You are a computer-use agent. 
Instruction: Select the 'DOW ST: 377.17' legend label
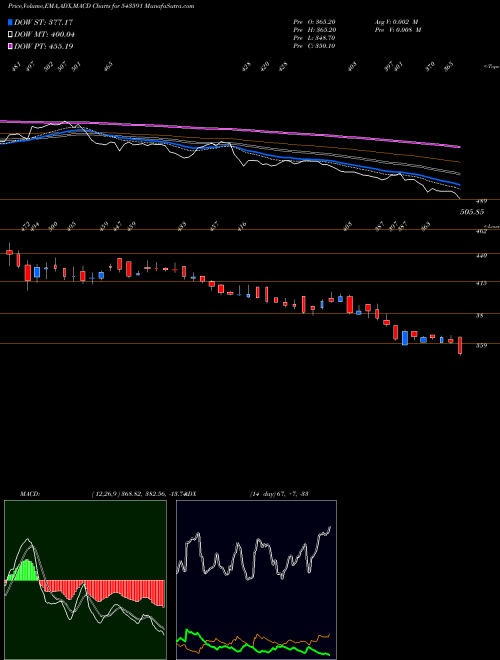(x=44, y=22)
